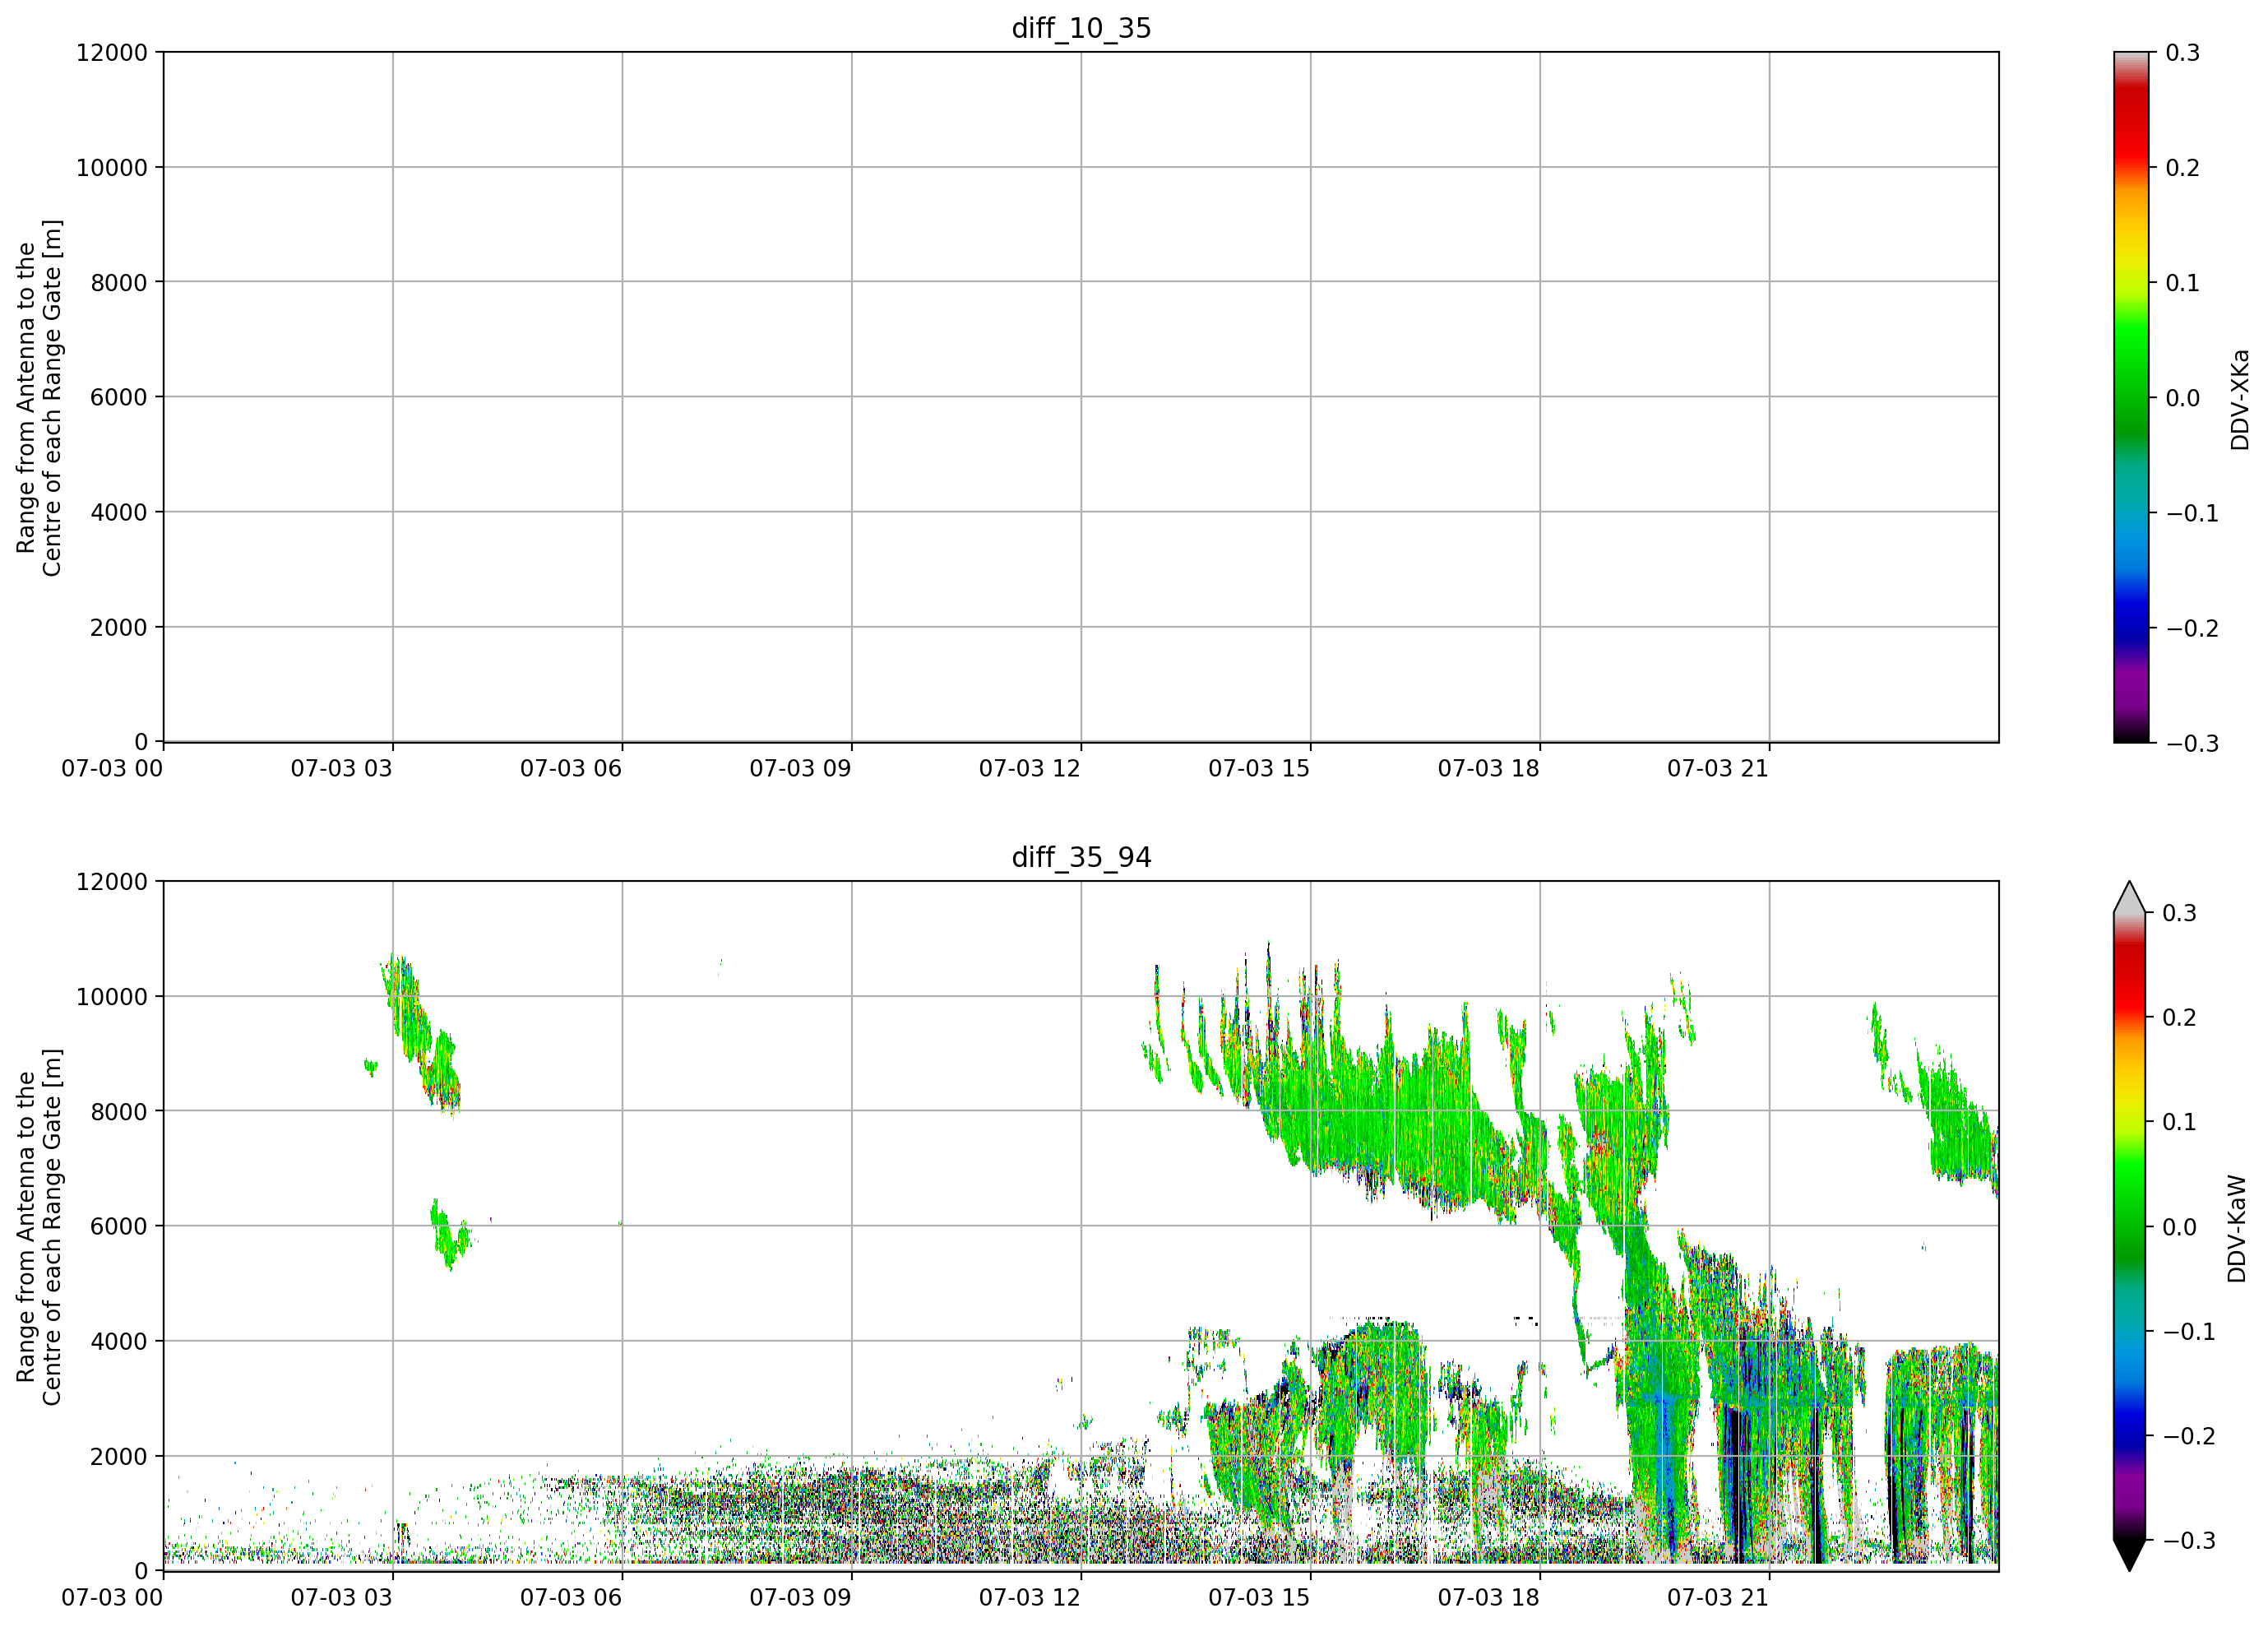Click the 07-03 03 x-tick under diff_35_94
2268x1627 pixels.
342,1597
